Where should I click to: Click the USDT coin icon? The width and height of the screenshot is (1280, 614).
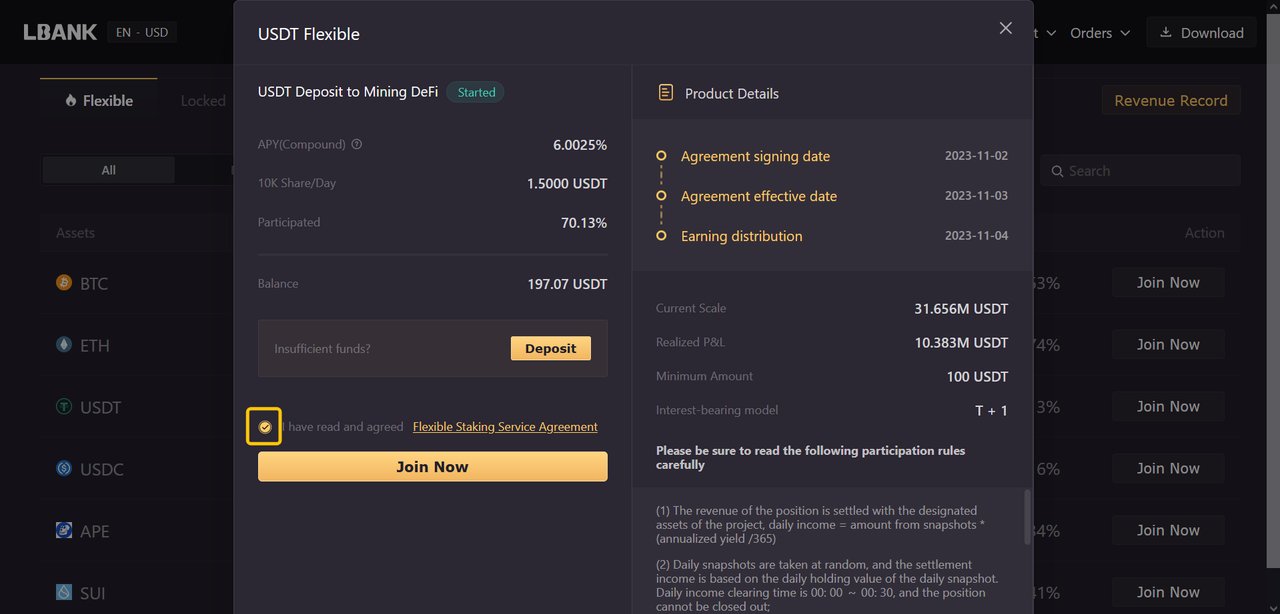point(64,407)
